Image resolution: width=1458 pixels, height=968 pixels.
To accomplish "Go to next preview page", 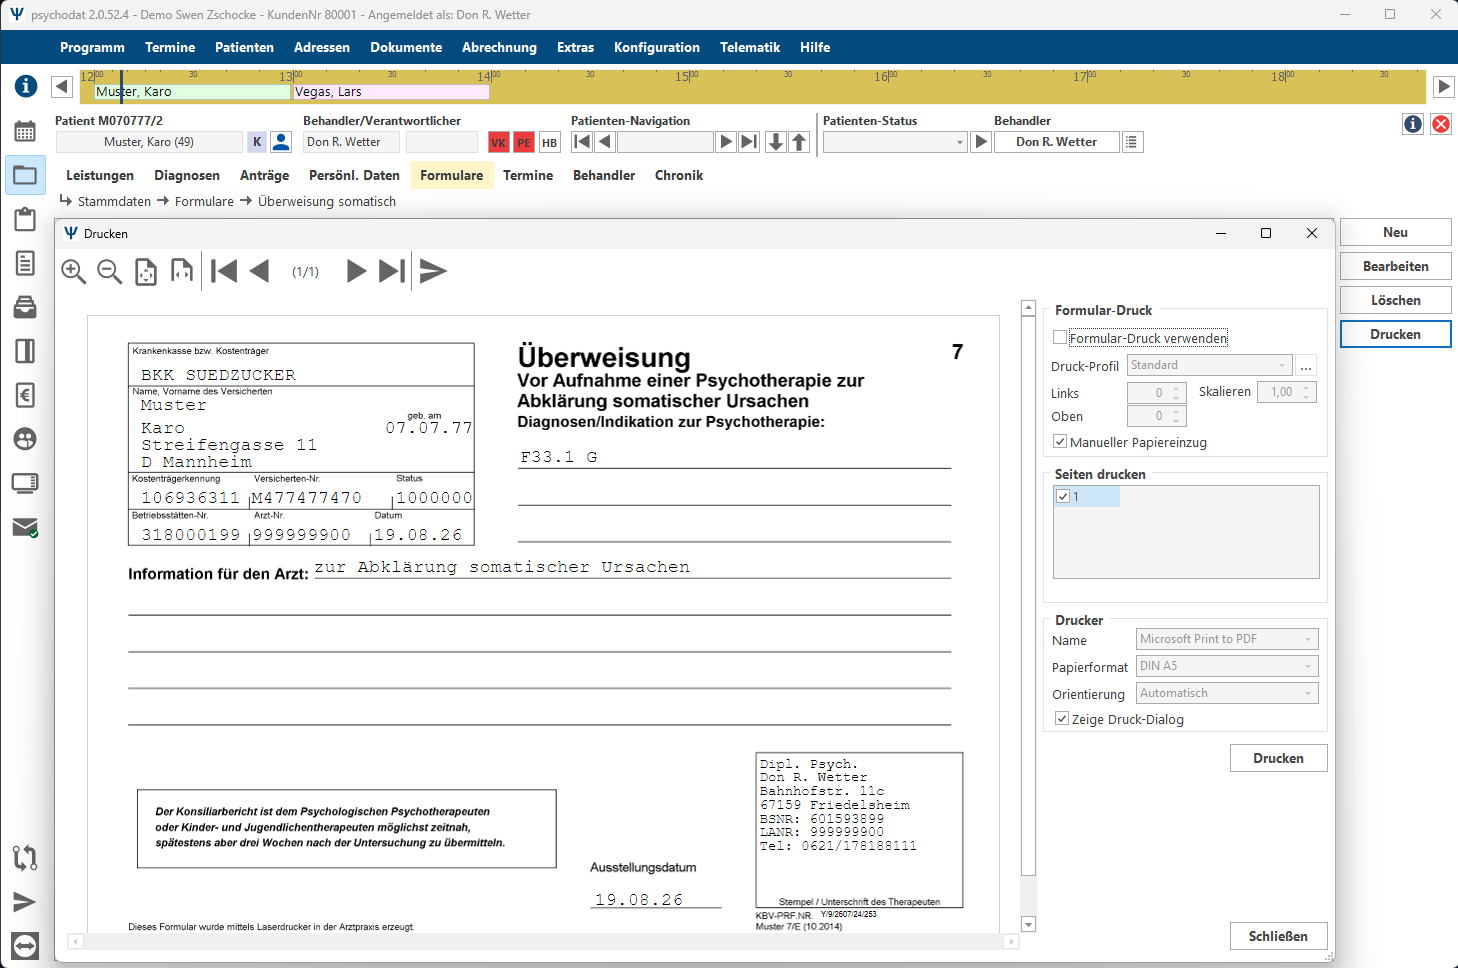I will coord(356,271).
